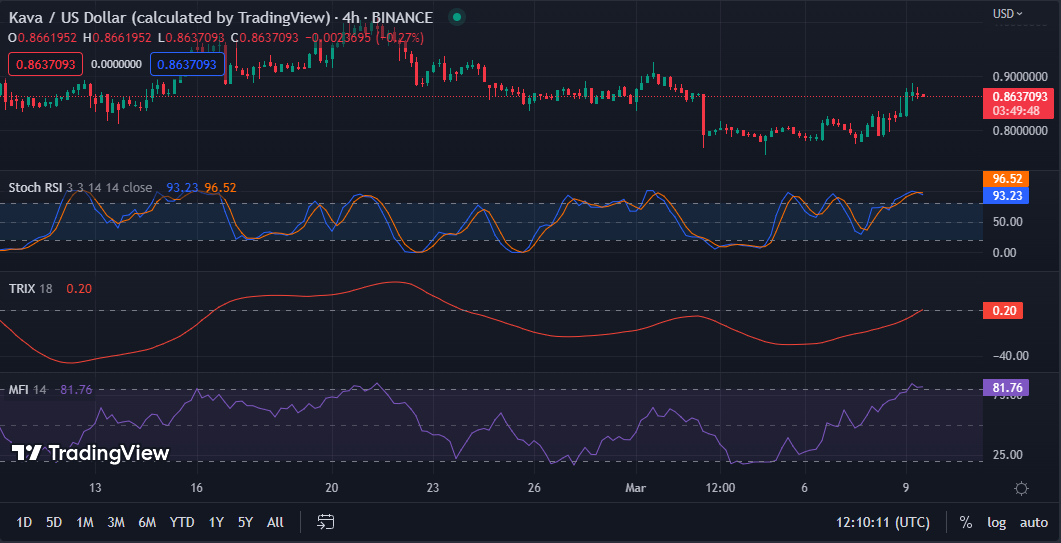The height and width of the screenshot is (543, 1061).
Task: Click the MFI 81.76 price scale label
Action: [1005, 387]
